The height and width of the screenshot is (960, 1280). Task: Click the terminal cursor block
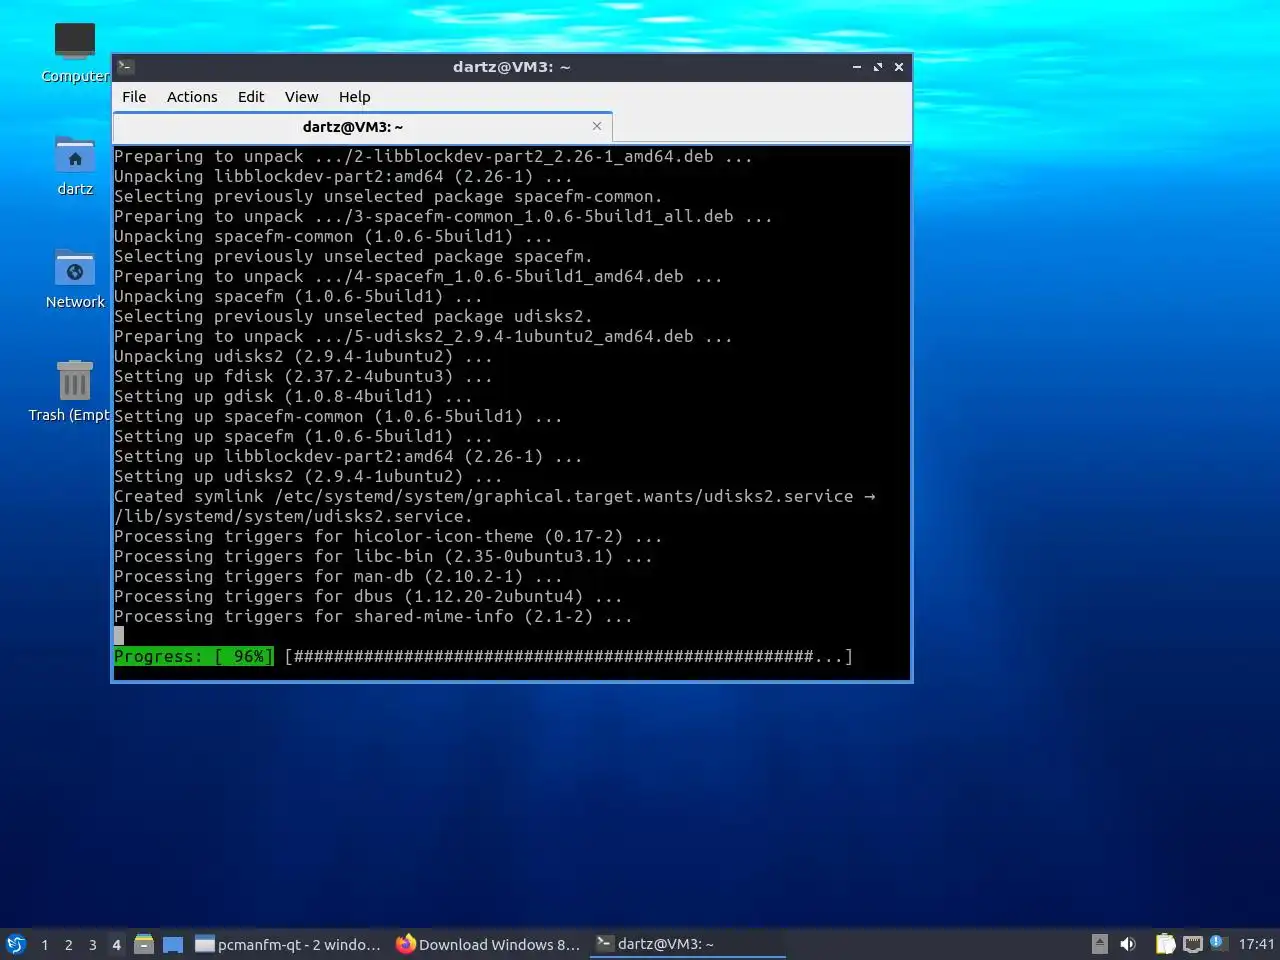click(x=119, y=636)
